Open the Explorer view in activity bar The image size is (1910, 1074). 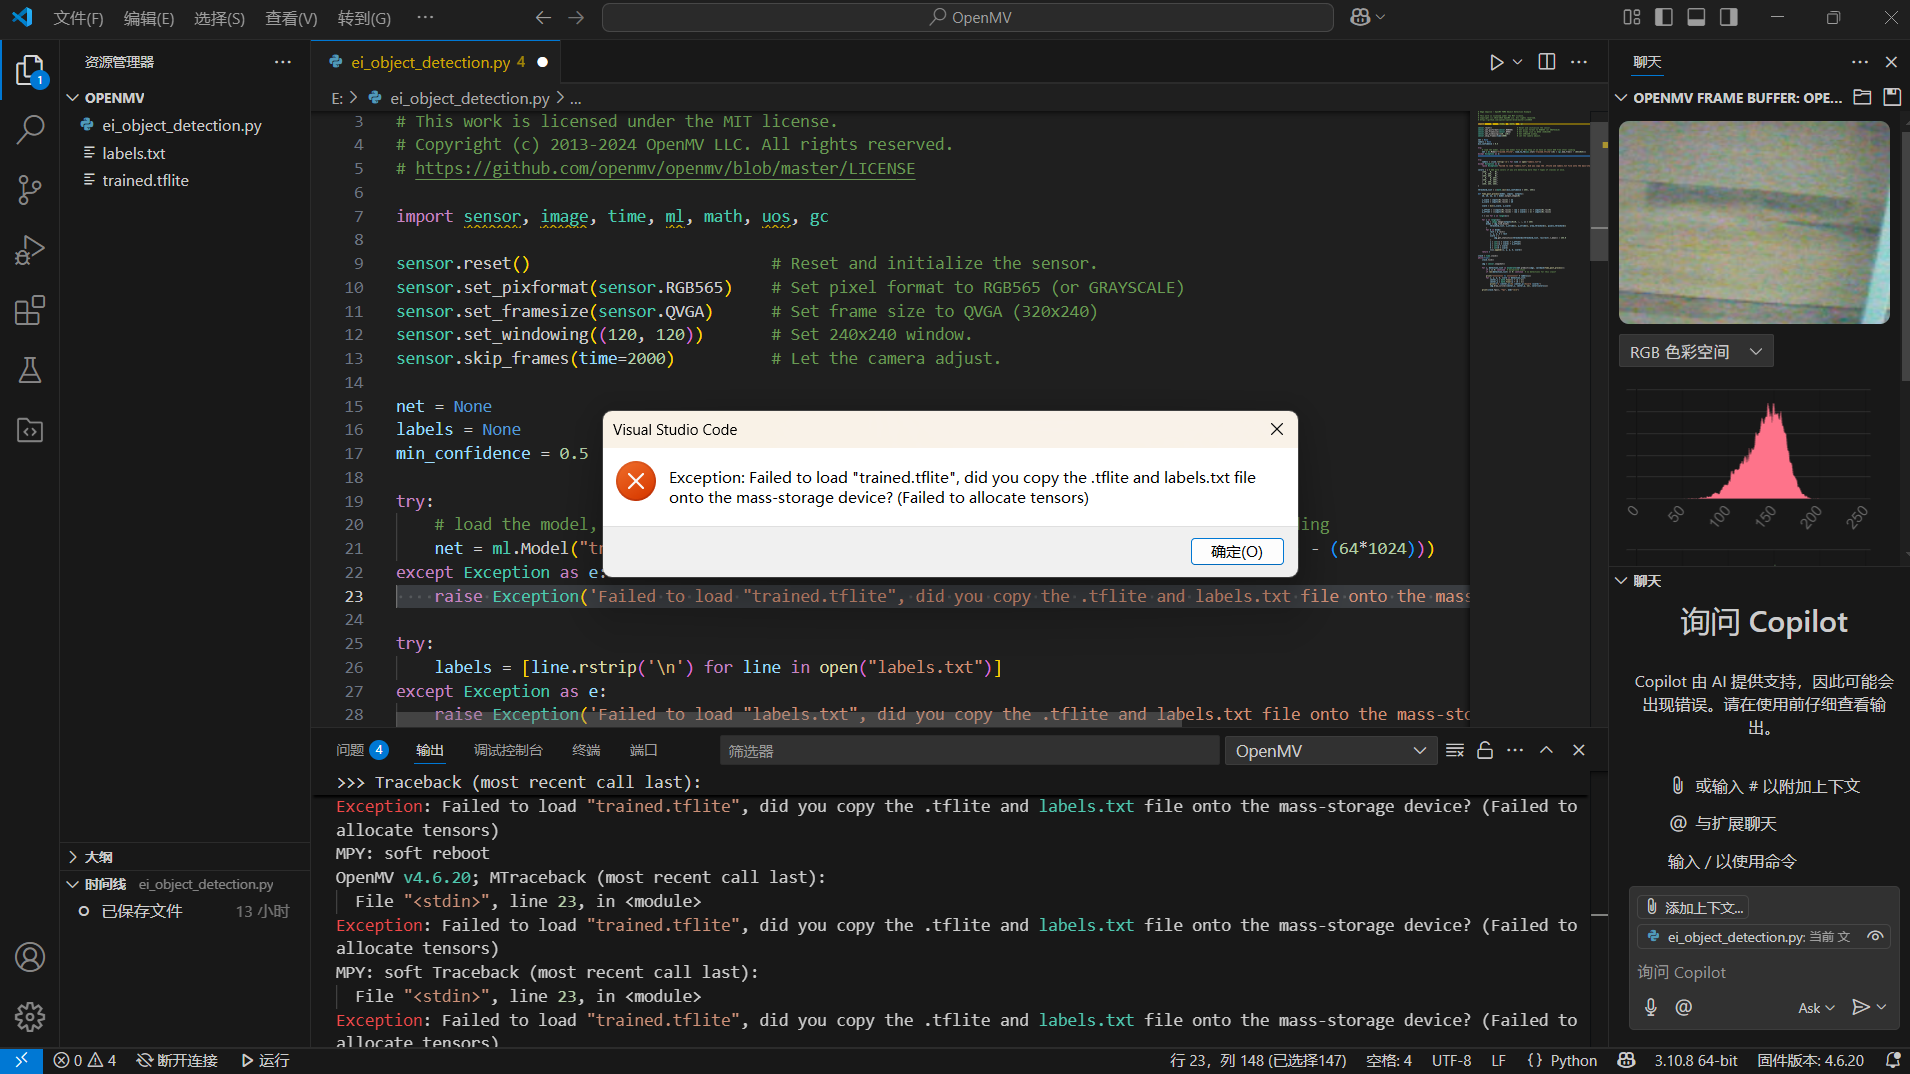point(30,71)
